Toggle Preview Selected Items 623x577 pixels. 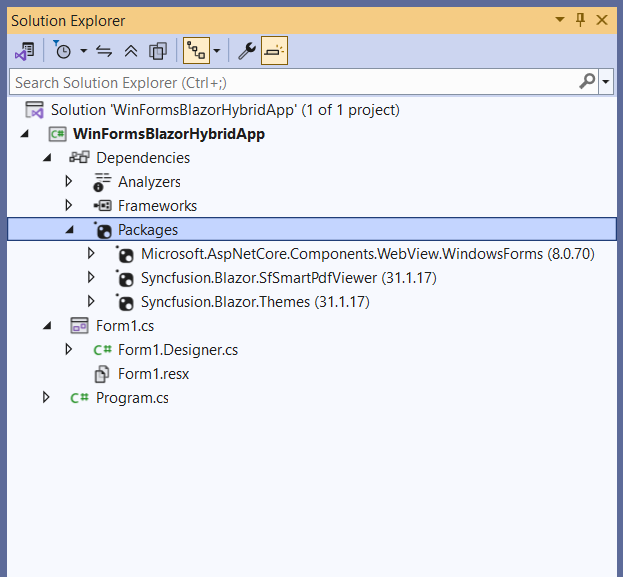point(274,50)
